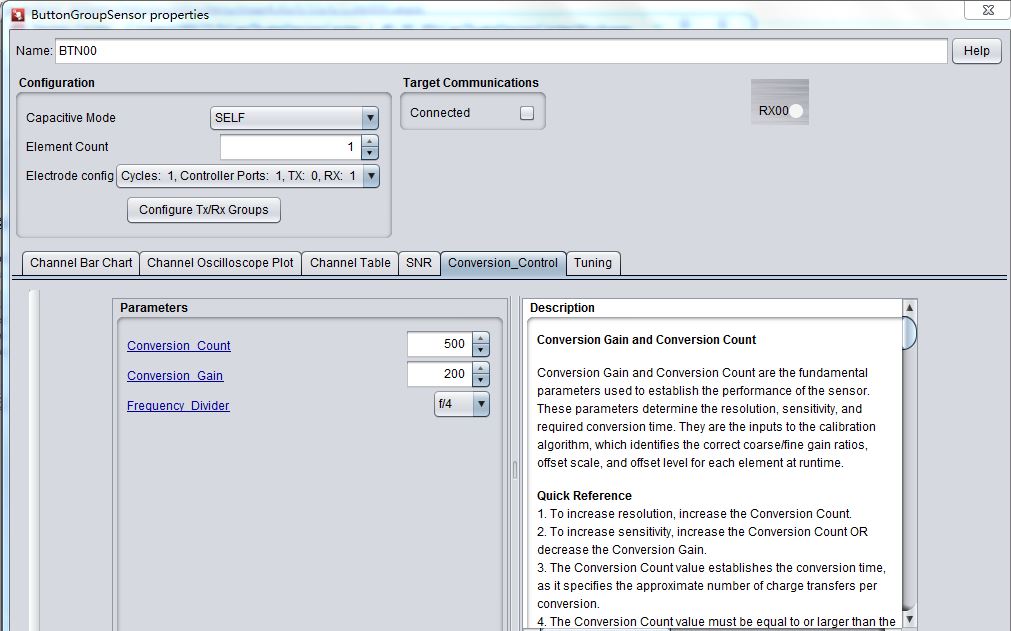Decrement Conversion Count spinner down arrow
Image resolution: width=1011 pixels, height=631 pixels.
pyautogui.click(x=481, y=350)
